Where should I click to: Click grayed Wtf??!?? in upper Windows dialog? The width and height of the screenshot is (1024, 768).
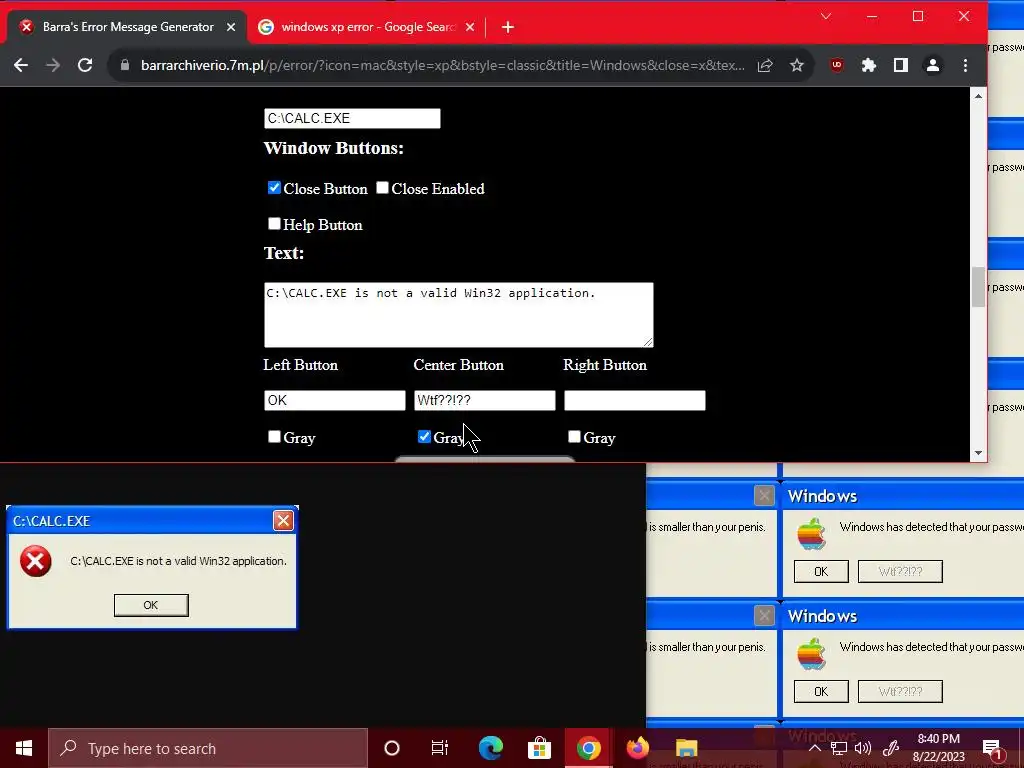click(900, 571)
